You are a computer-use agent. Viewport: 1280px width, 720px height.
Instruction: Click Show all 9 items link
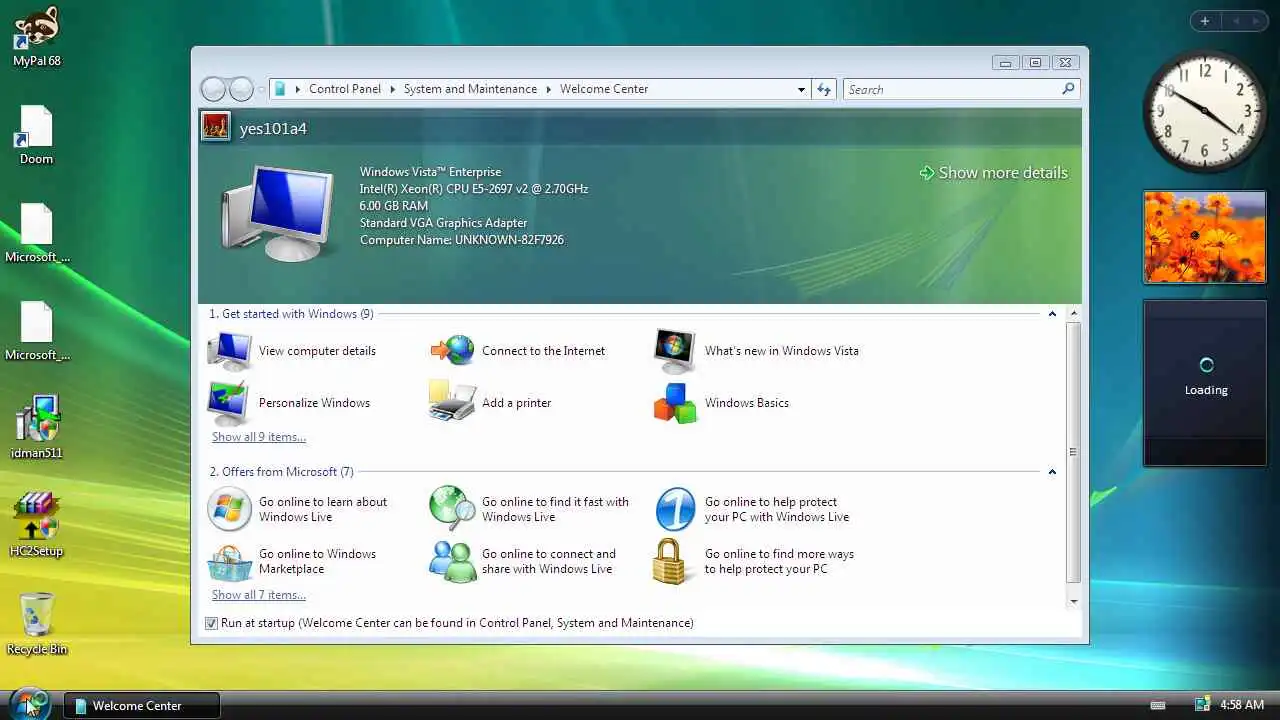pyautogui.click(x=259, y=437)
